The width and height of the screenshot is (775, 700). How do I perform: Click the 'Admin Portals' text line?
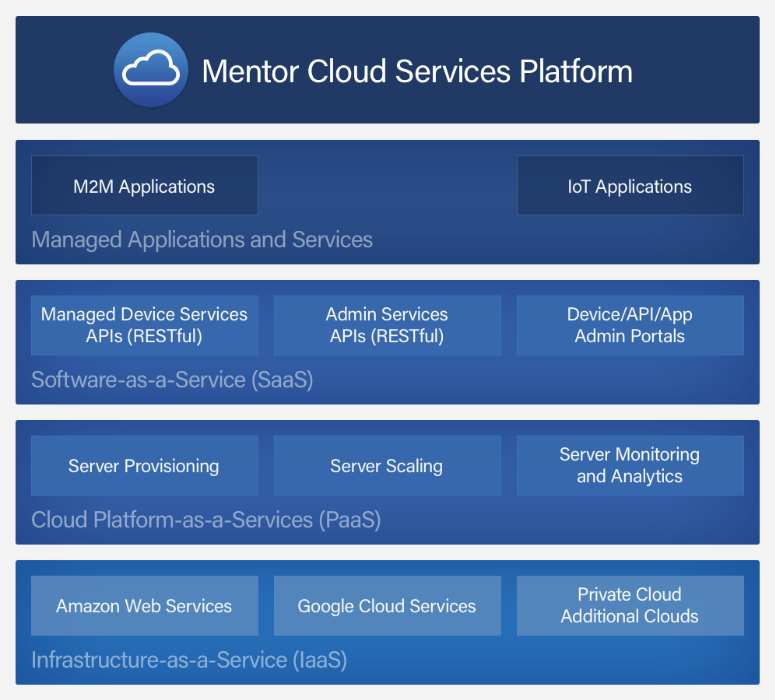click(630, 336)
